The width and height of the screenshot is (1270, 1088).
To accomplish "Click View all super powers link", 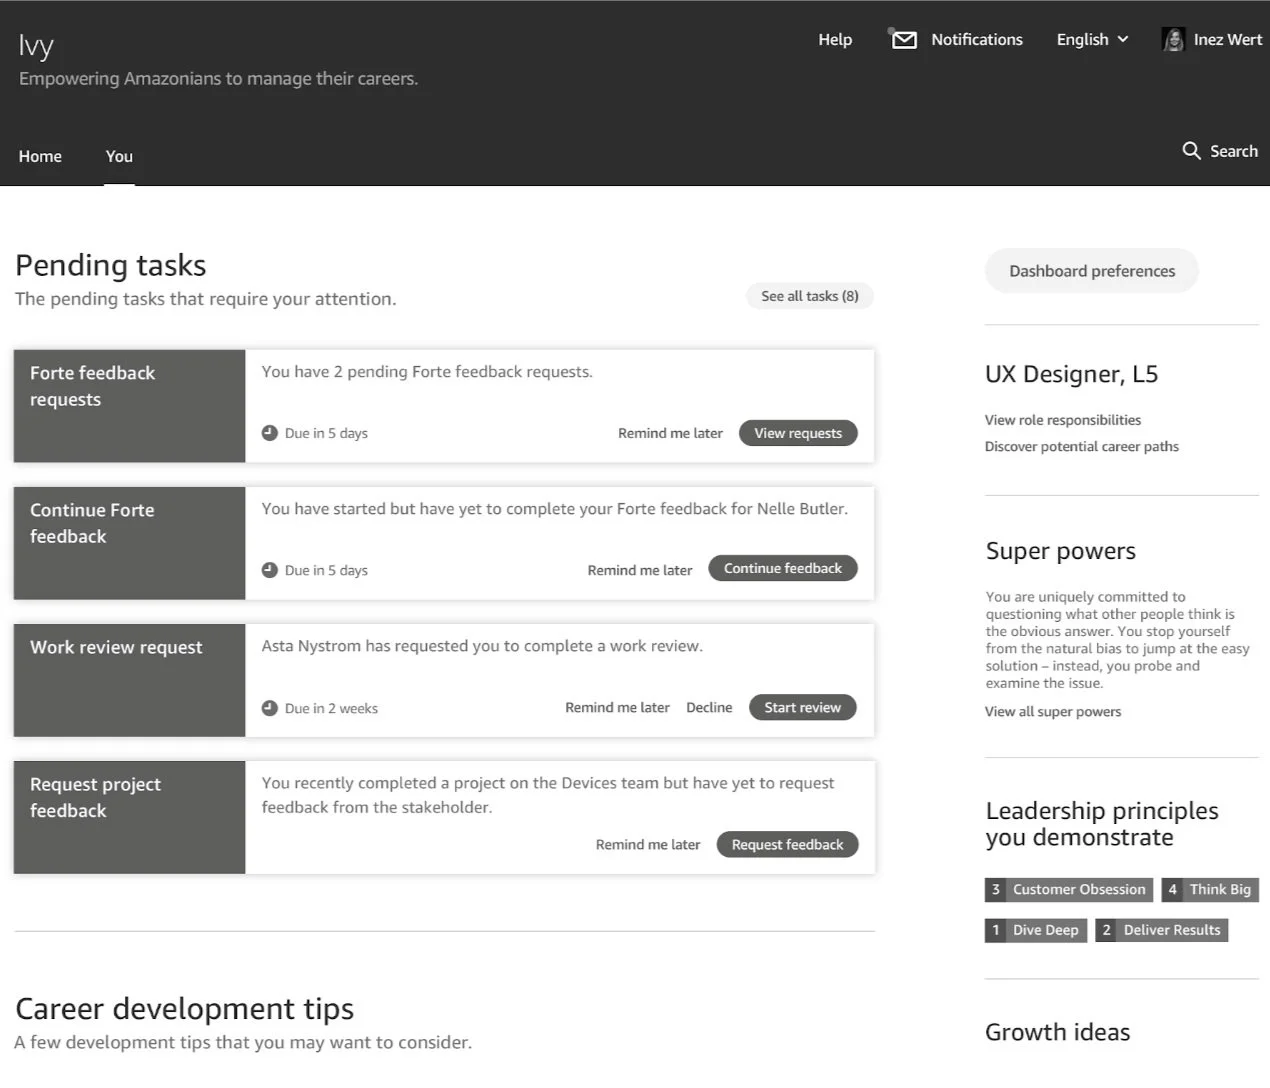I will click(1053, 712).
